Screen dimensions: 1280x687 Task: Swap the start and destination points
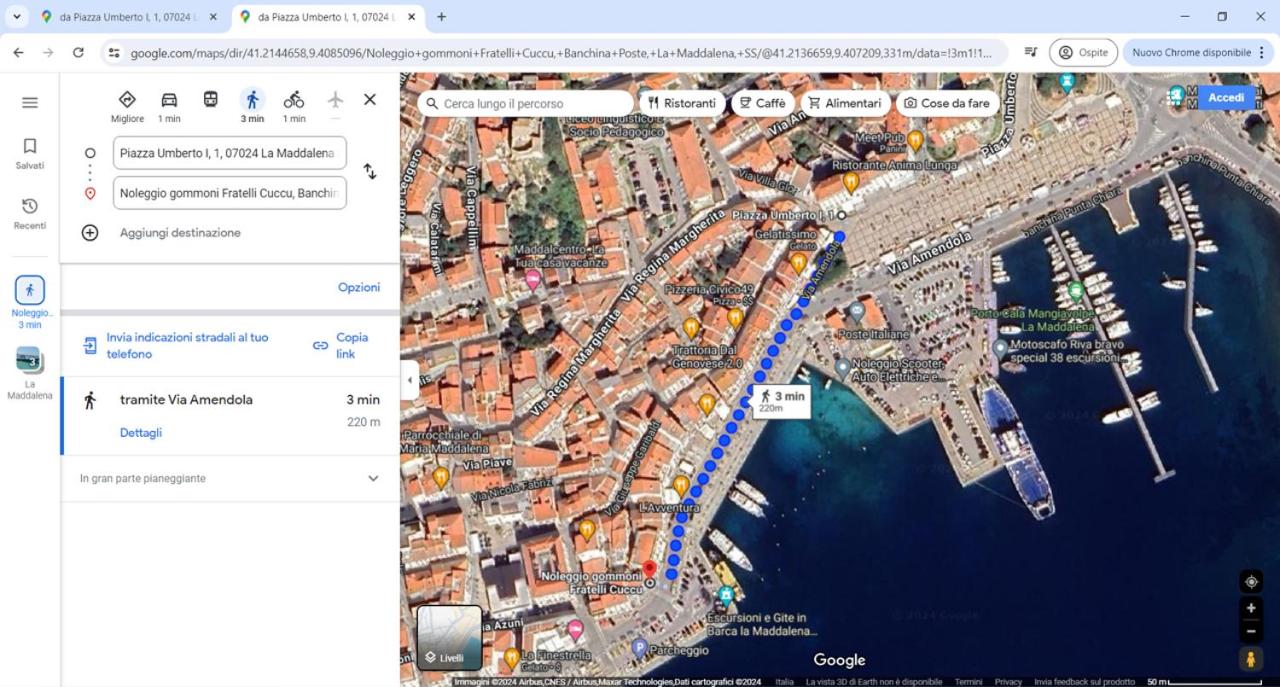tap(369, 171)
